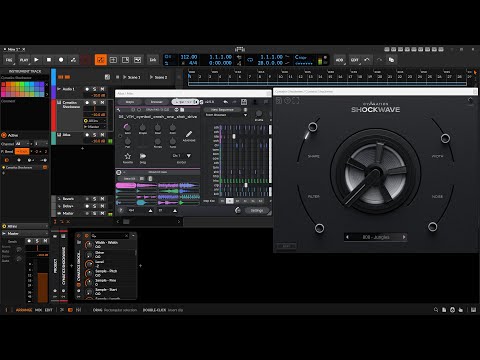
Task: Click the Drag icon in Atlas
Action: click(143, 156)
